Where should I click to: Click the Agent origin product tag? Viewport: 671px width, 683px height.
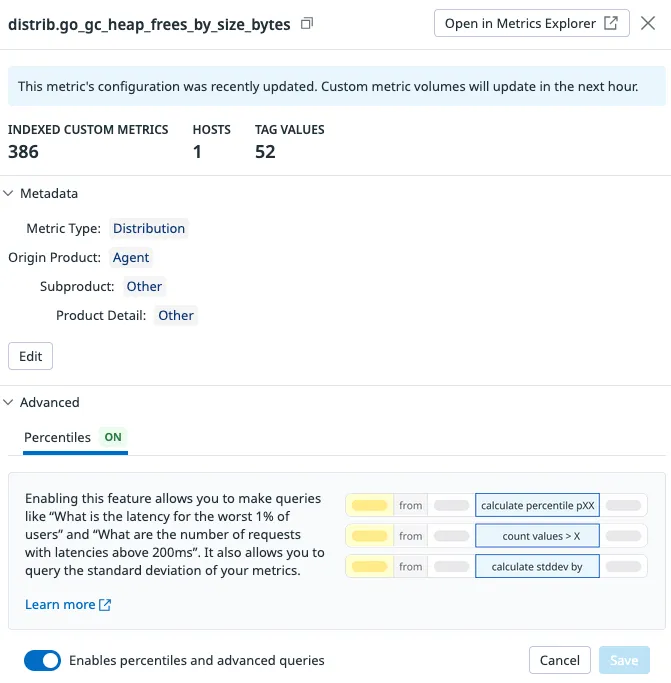(x=131, y=257)
